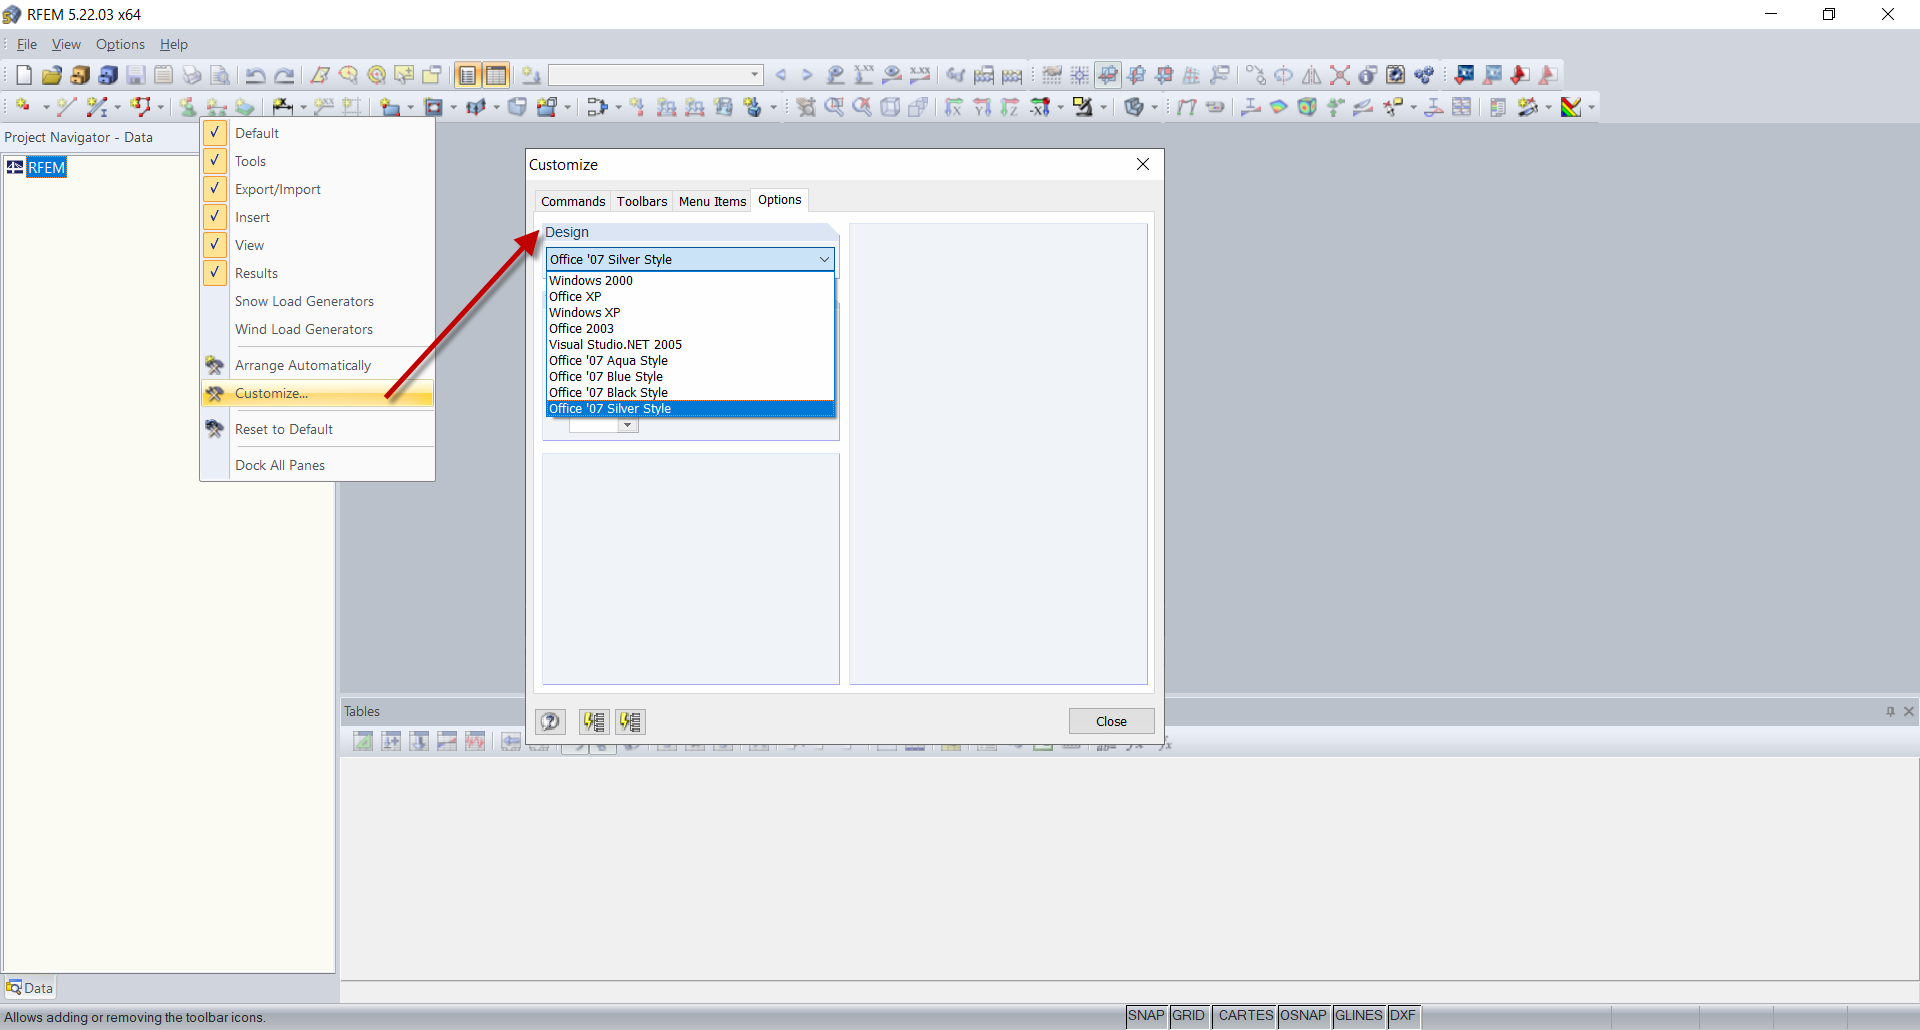Expand the color scale icon dropdown arrow

(1591, 107)
